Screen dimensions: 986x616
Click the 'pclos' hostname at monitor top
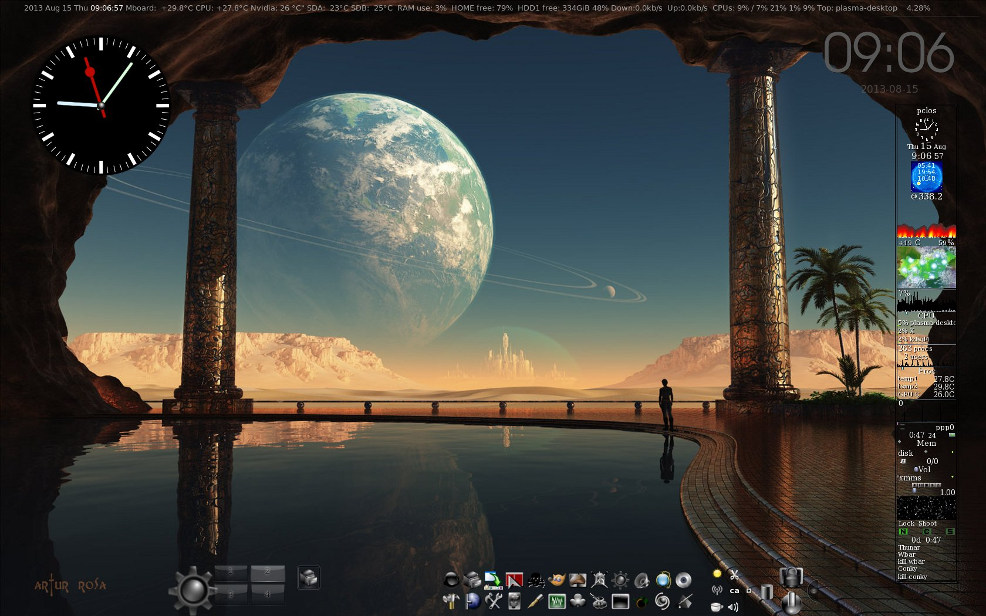coord(926,111)
